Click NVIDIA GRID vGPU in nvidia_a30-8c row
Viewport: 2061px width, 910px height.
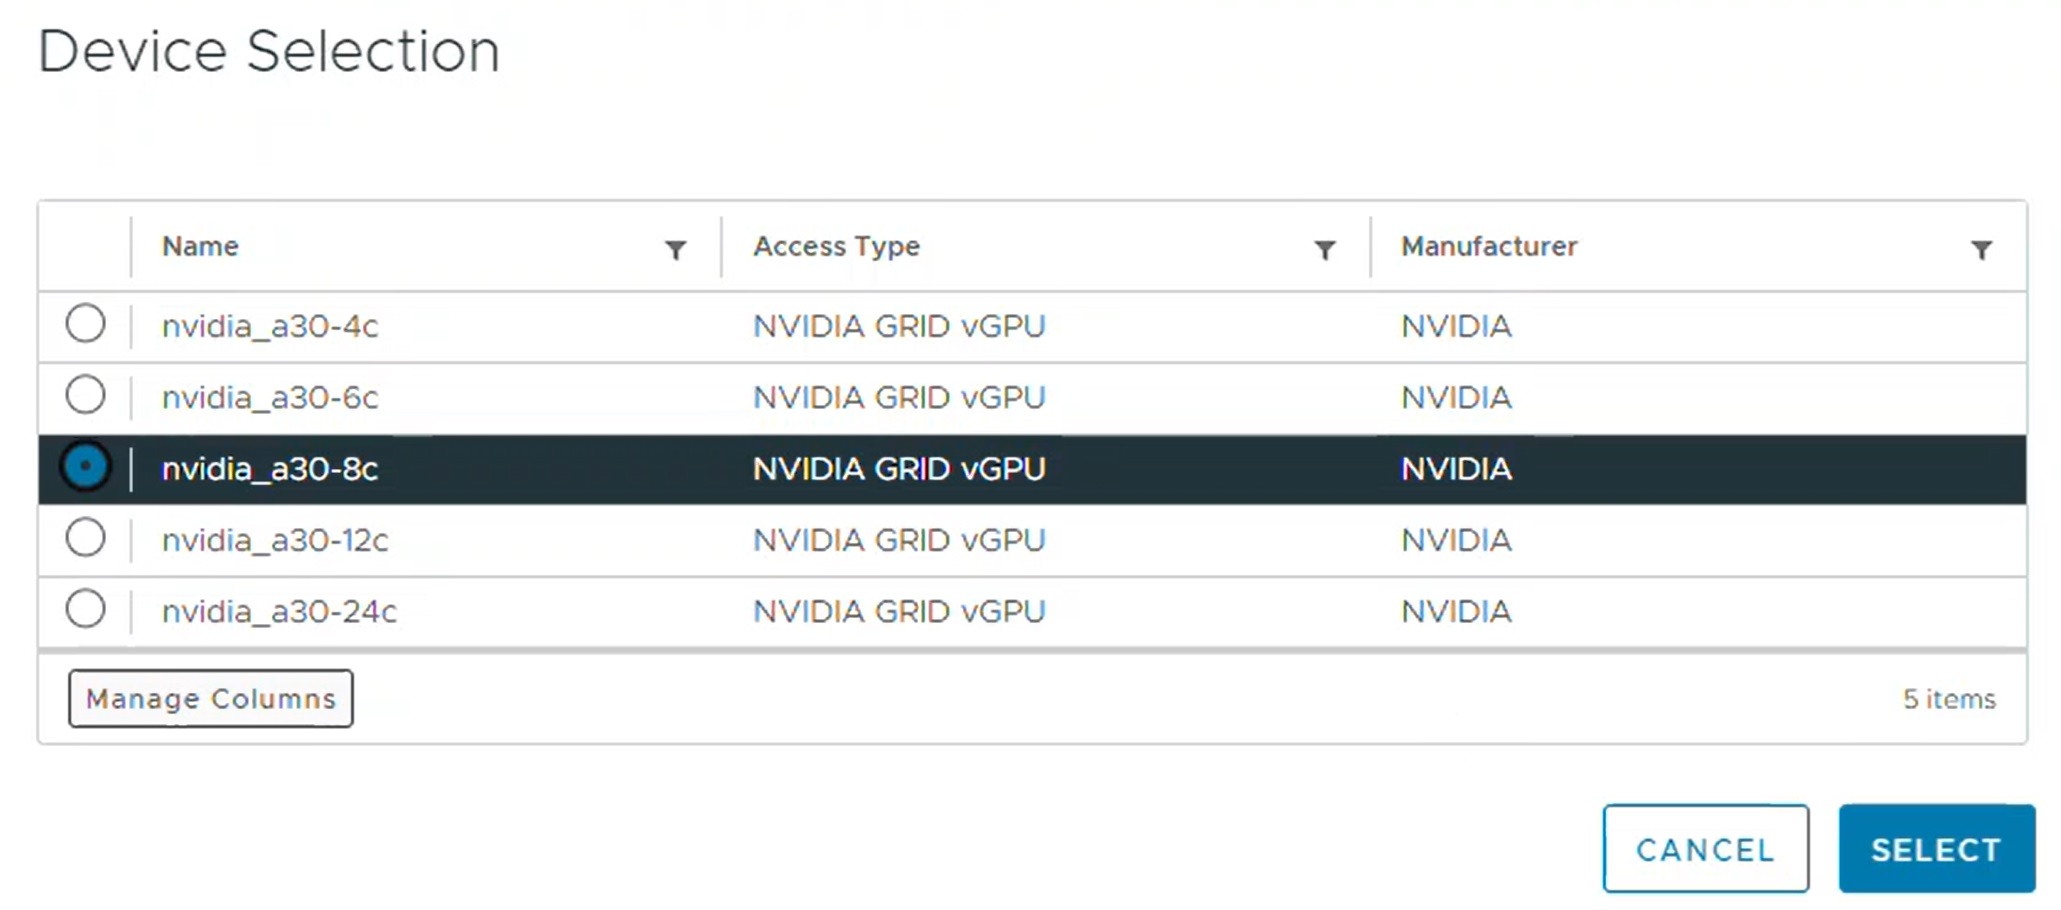pyautogui.click(x=899, y=469)
